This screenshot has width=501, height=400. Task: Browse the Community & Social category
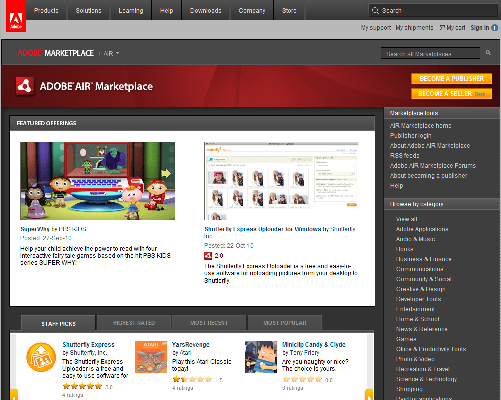[423, 279]
